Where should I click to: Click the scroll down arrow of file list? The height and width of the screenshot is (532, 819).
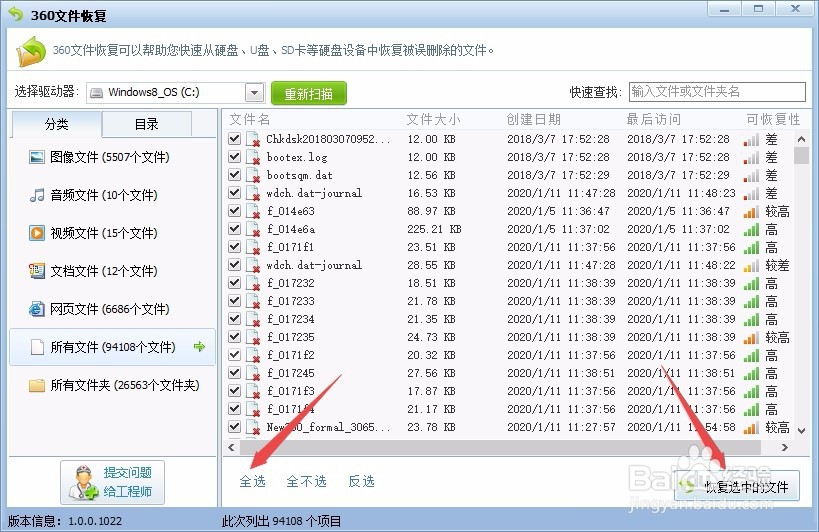pos(801,430)
